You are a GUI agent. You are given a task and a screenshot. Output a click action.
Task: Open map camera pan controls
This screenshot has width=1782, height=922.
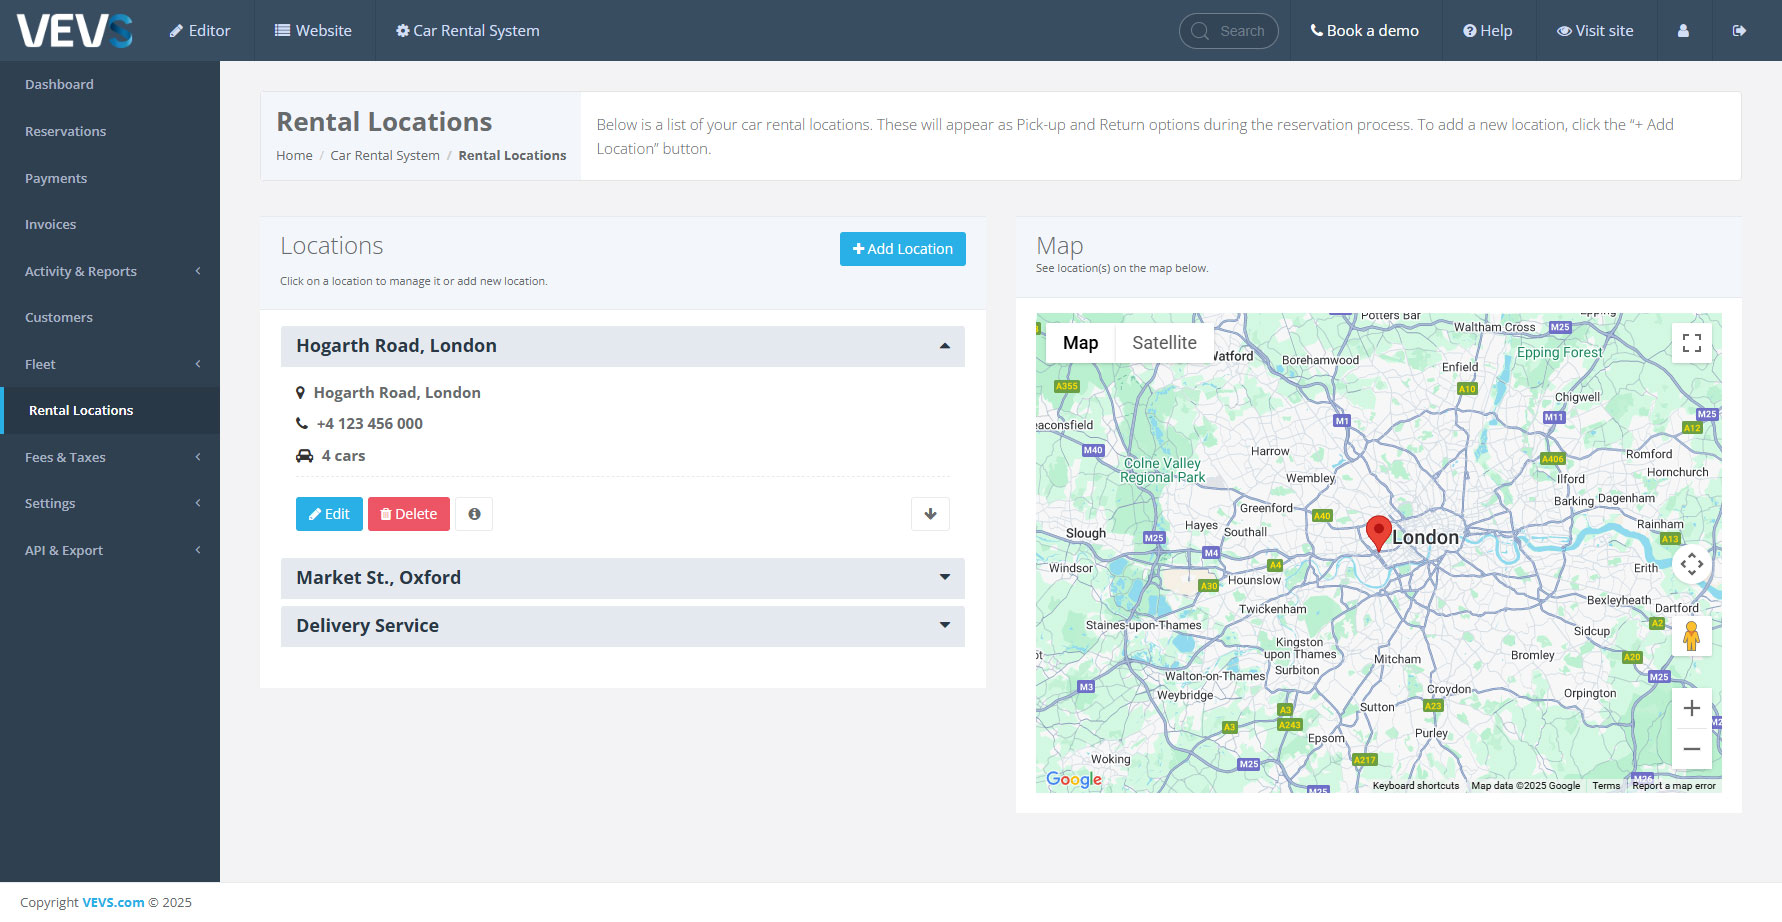coord(1691,564)
